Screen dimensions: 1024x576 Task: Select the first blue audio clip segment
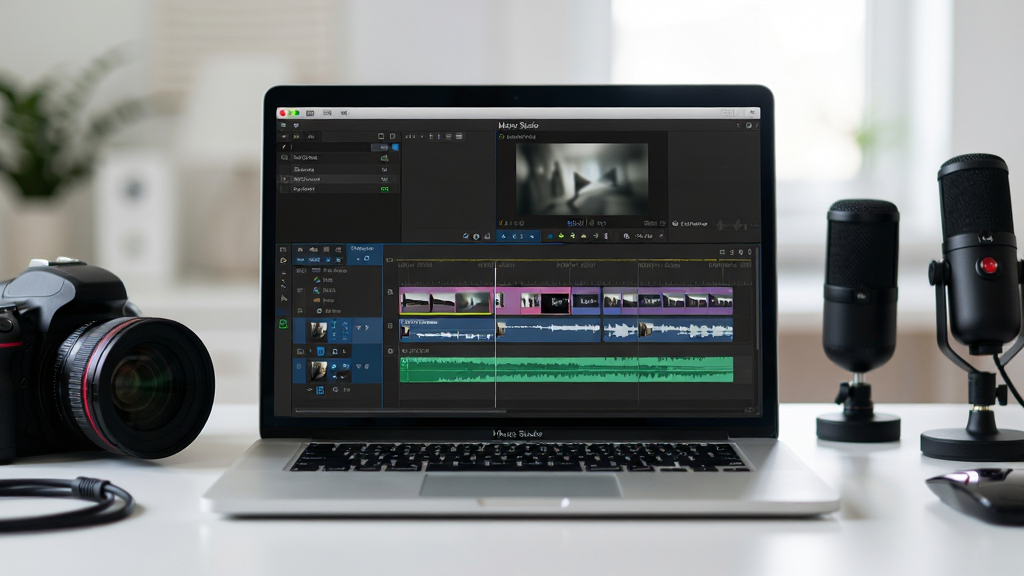click(x=447, y=330)
